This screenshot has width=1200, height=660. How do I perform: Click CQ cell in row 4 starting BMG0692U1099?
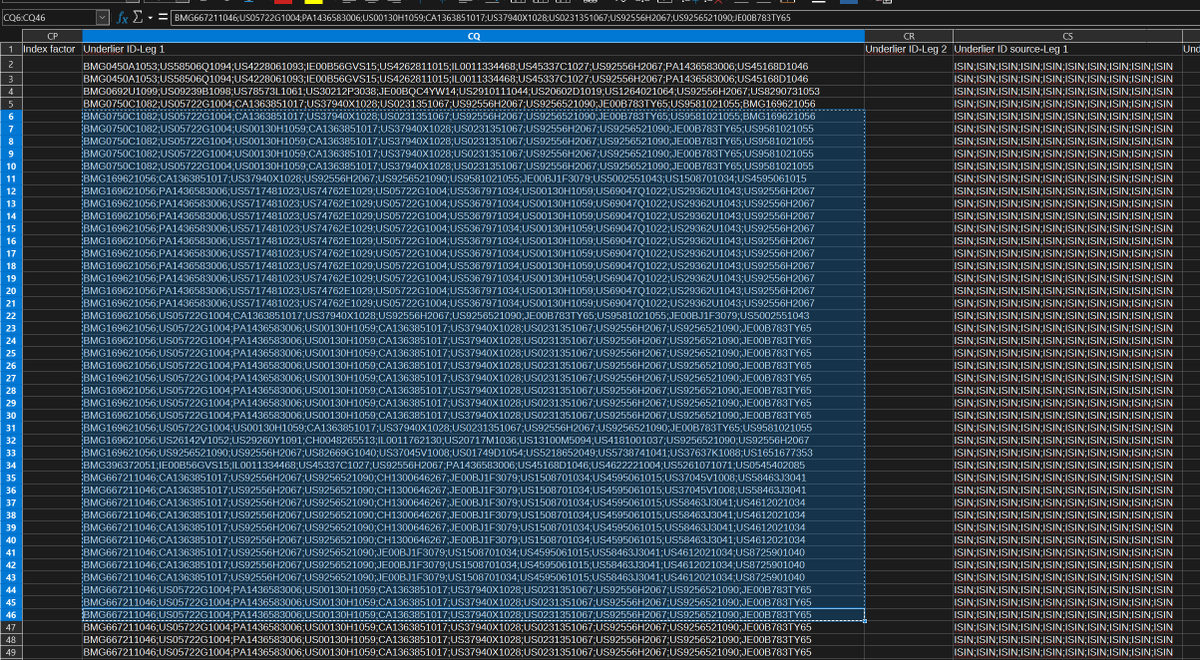pos(472,91)
